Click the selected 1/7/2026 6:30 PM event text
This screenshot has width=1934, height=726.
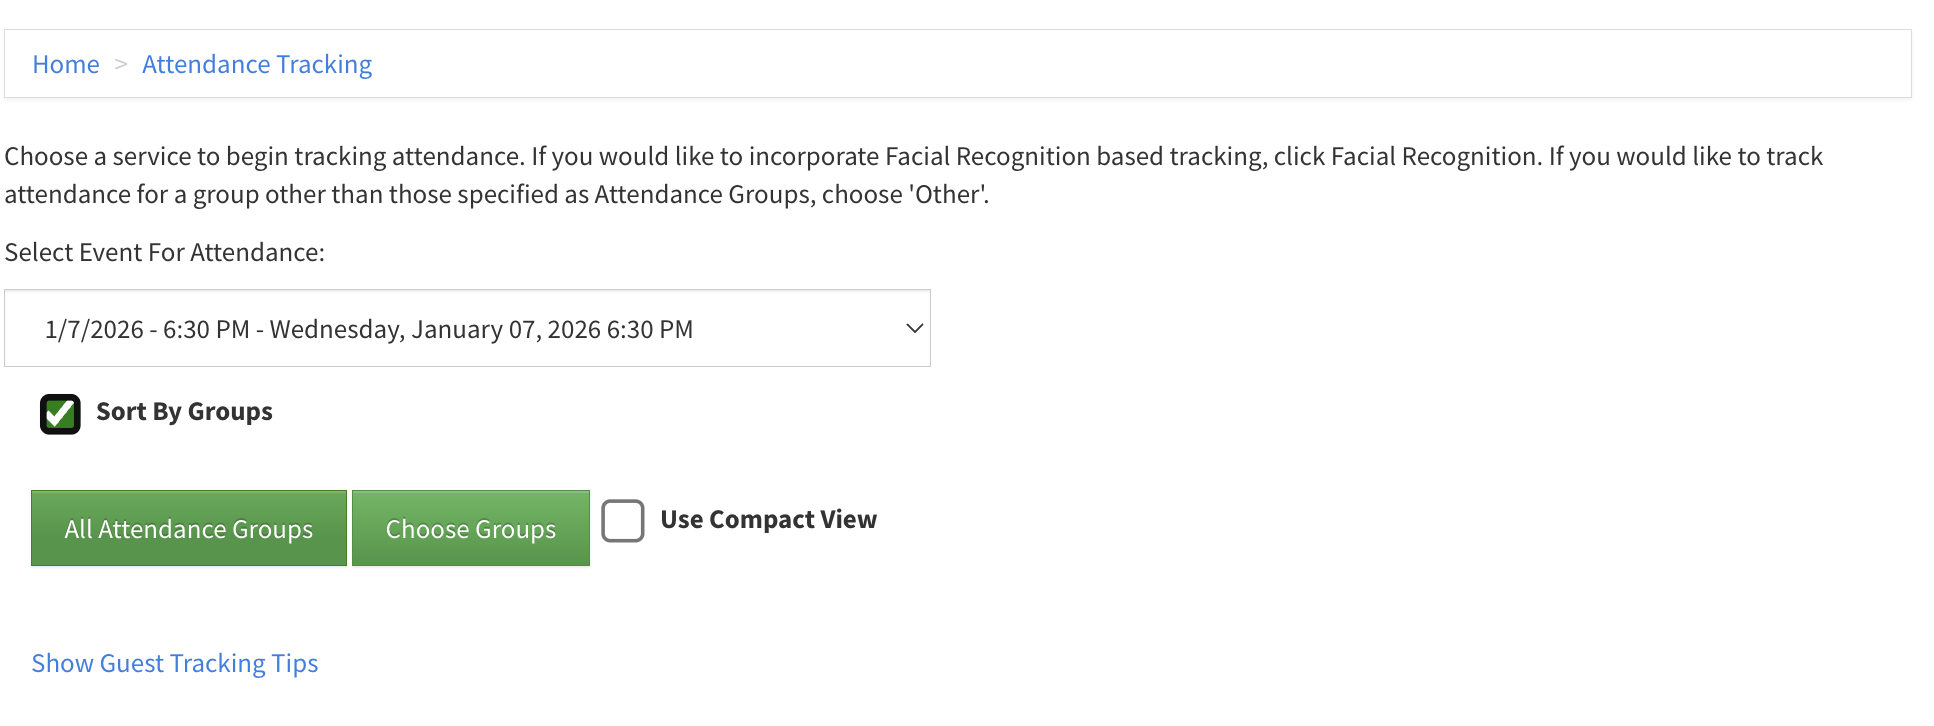368,329
